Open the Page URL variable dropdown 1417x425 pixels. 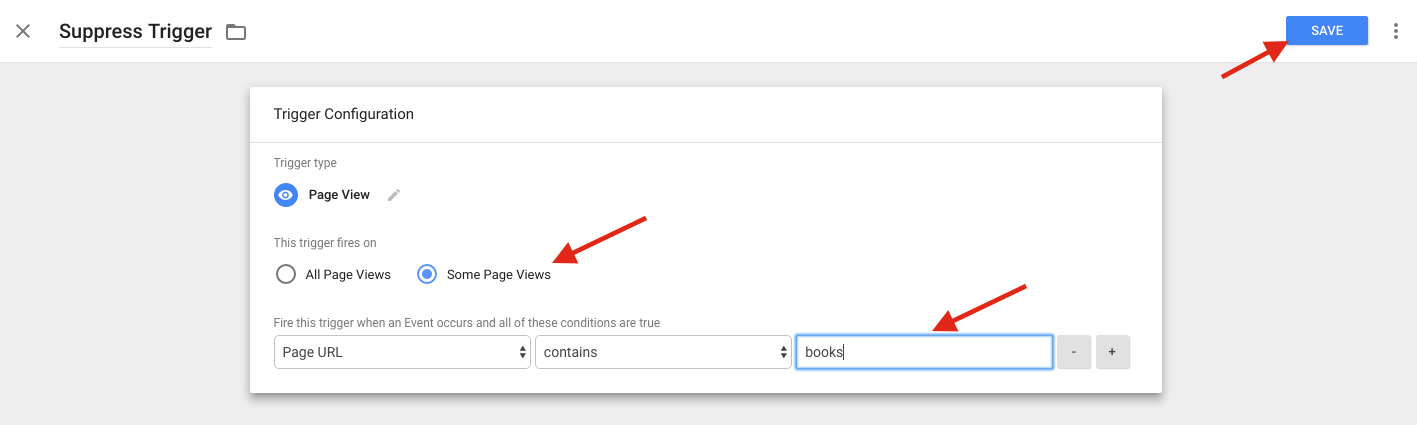pos(402,352)
